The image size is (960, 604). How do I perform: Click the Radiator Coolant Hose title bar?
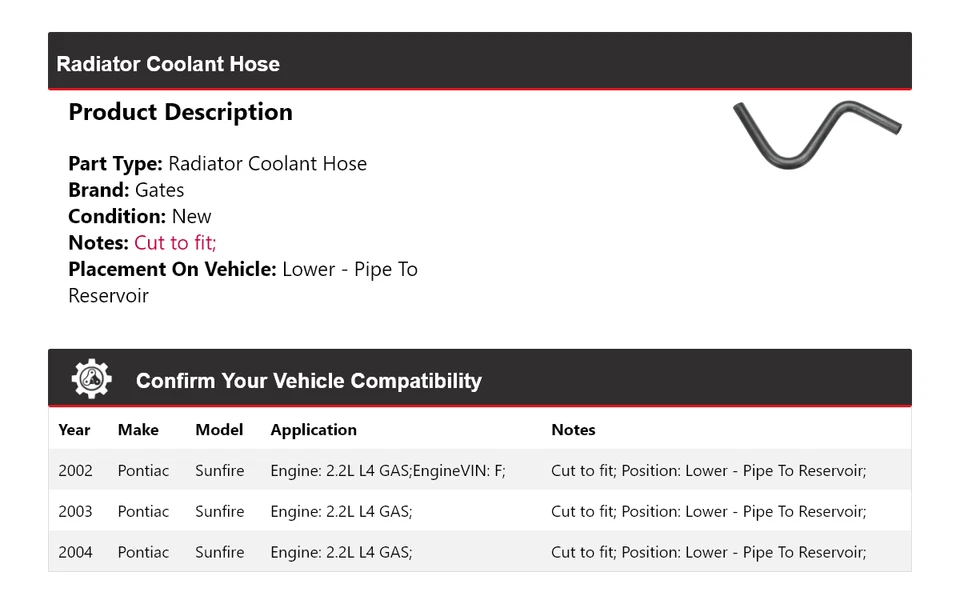click(x=168, y=64)
